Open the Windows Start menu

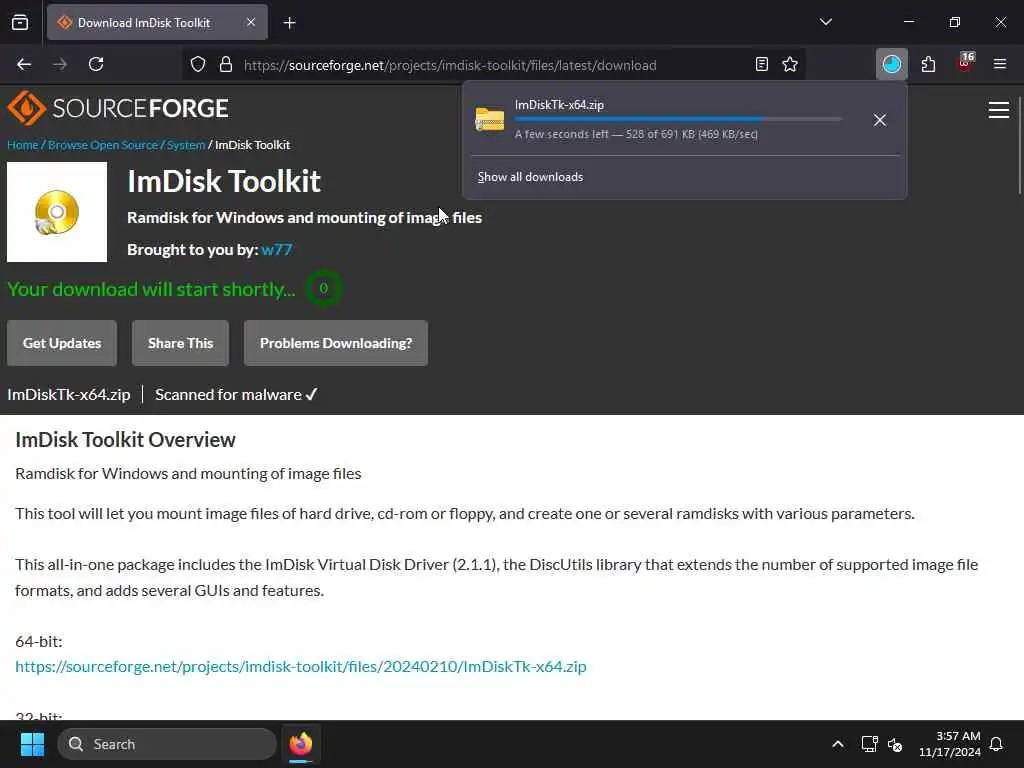coord(32,744)
